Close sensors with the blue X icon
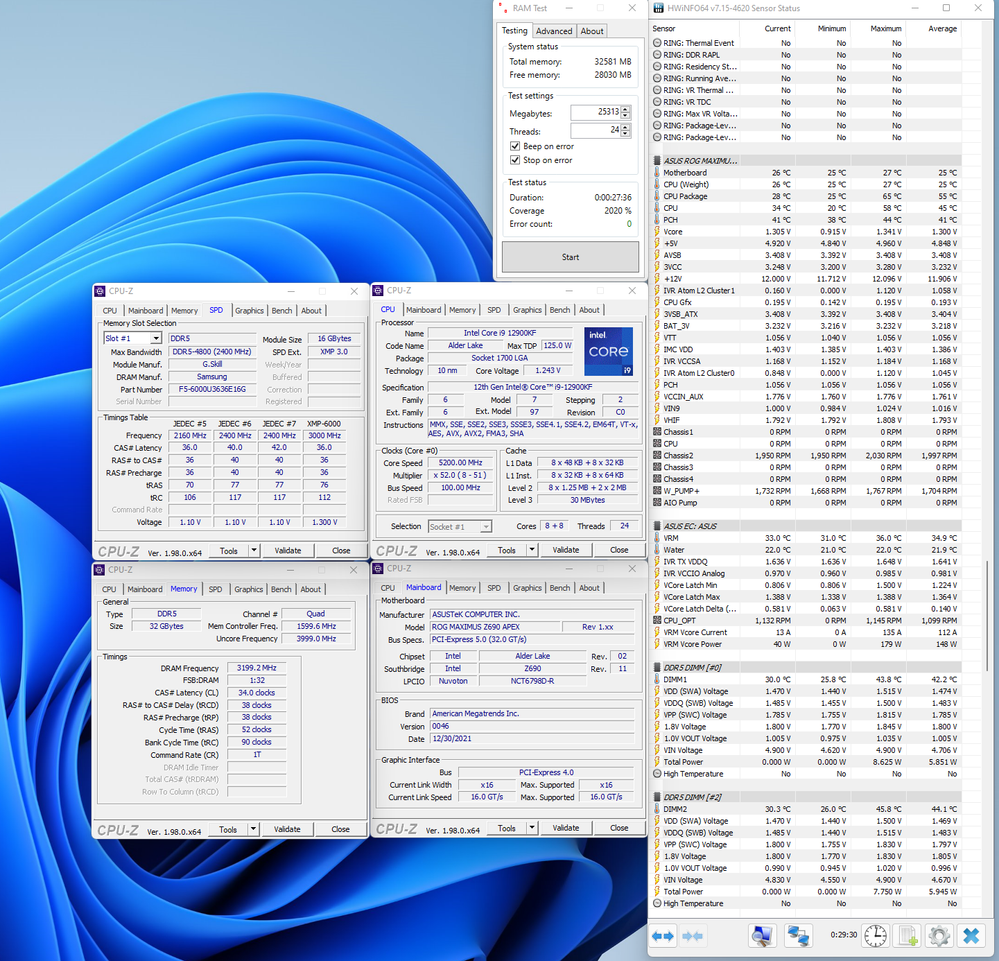 pos(971,936)
